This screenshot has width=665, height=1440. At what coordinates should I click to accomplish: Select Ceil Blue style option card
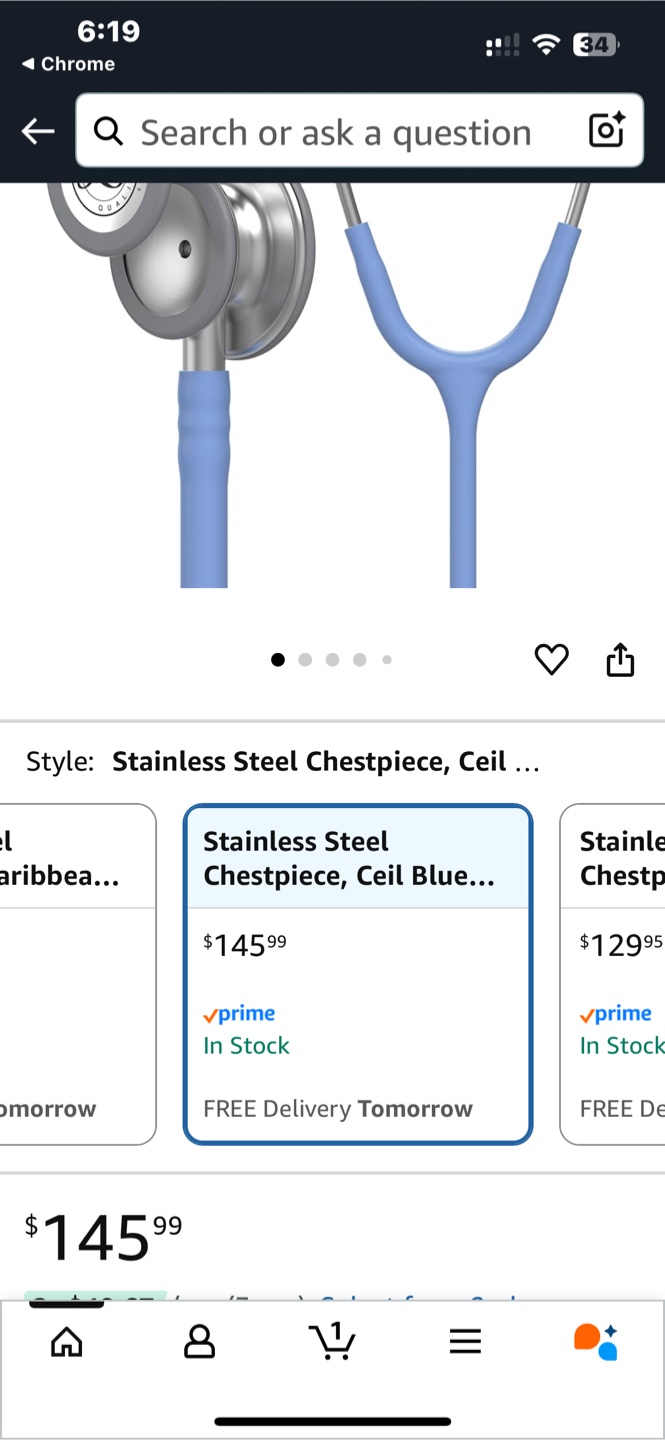[358, 974]
